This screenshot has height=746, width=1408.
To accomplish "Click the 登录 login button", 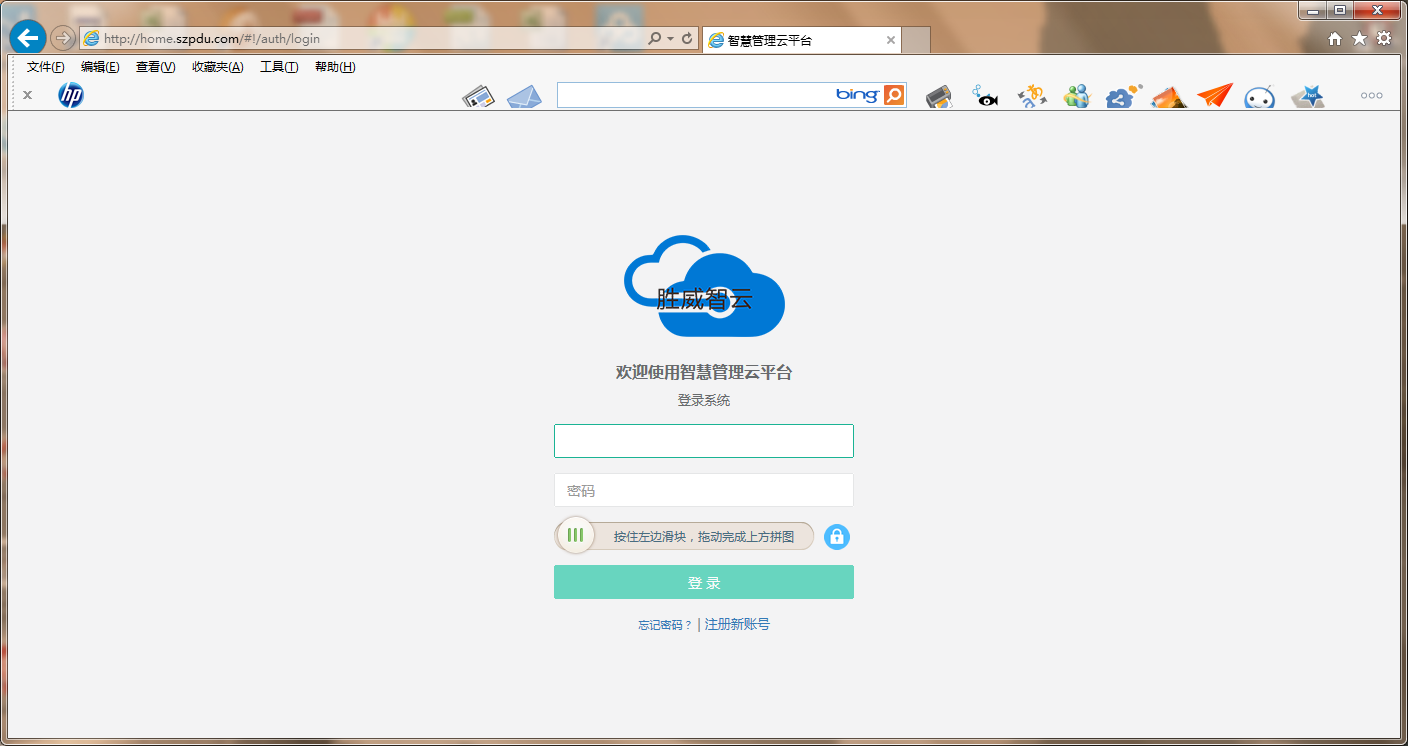I will (x=704, y=582).
